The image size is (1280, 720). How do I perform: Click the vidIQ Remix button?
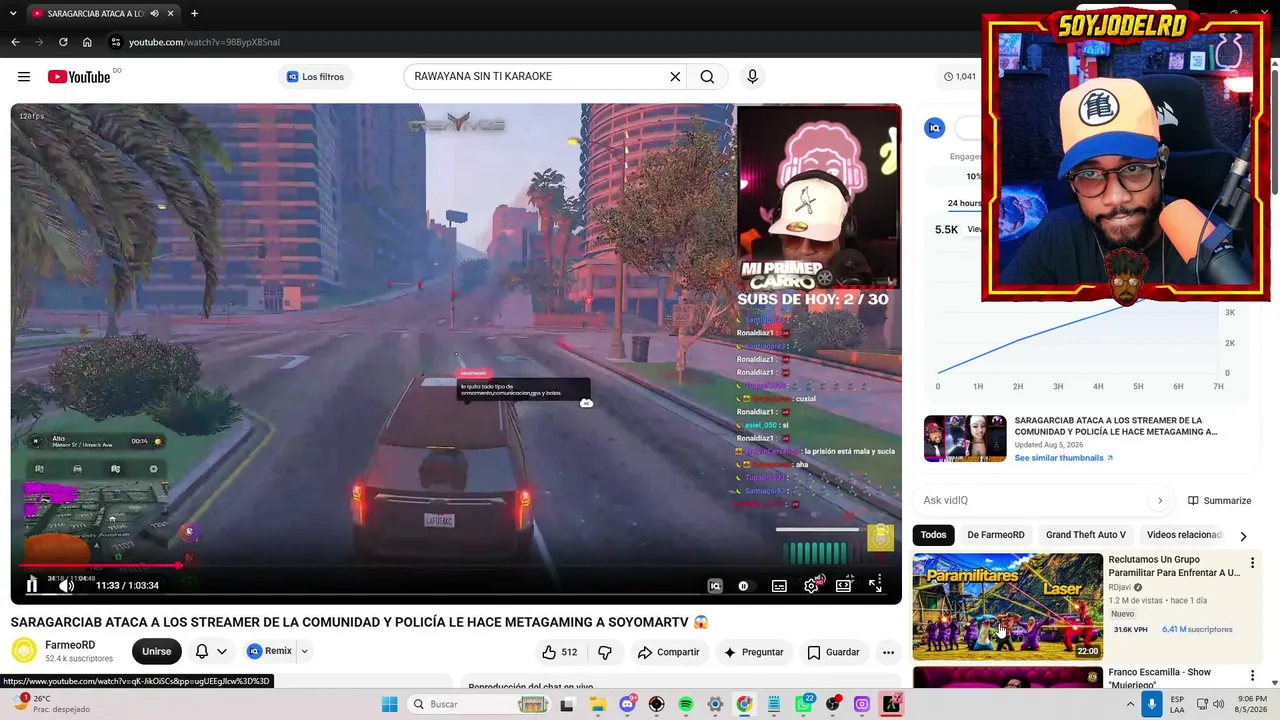pos(270,651)
